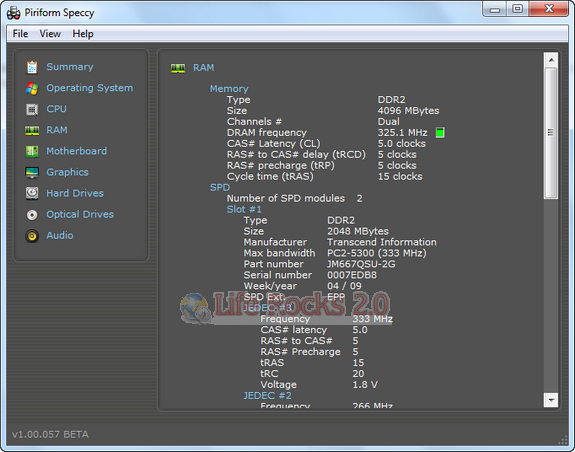Click the Optical Drives disc icon

click(32, 214)
